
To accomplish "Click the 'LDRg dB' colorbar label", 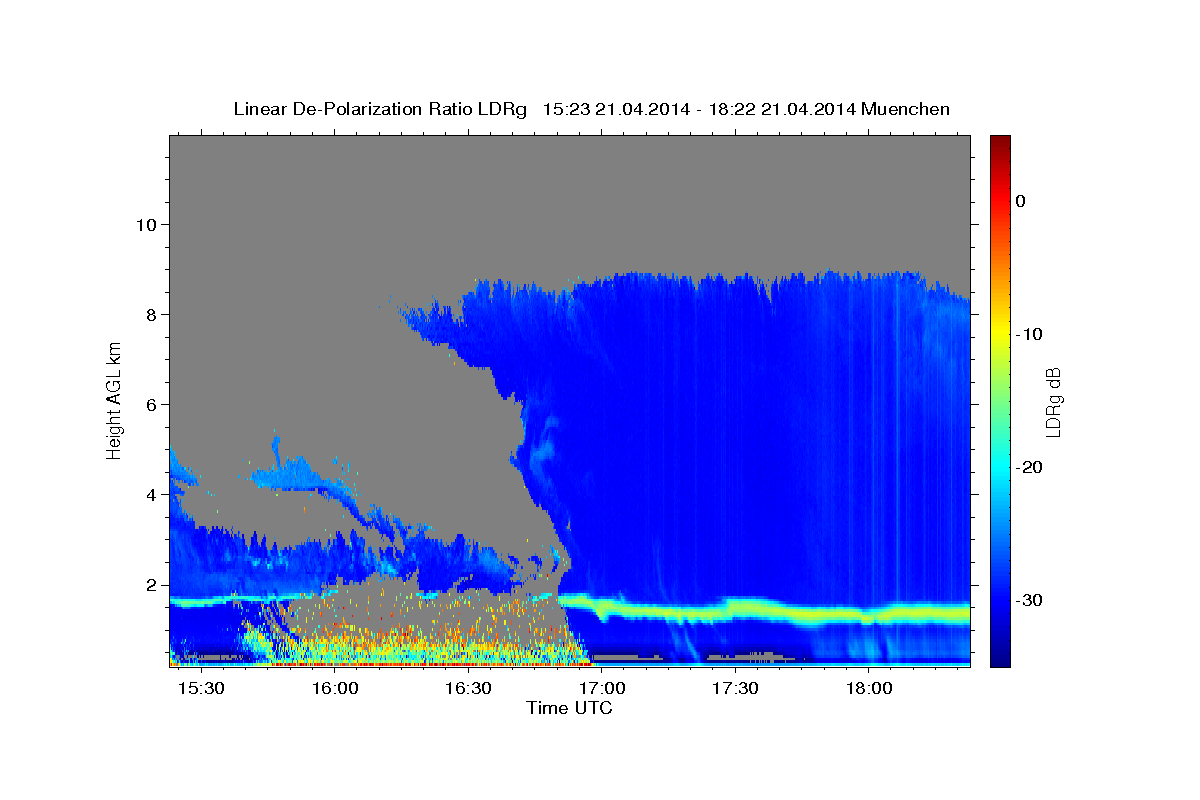I will 1052,402.
